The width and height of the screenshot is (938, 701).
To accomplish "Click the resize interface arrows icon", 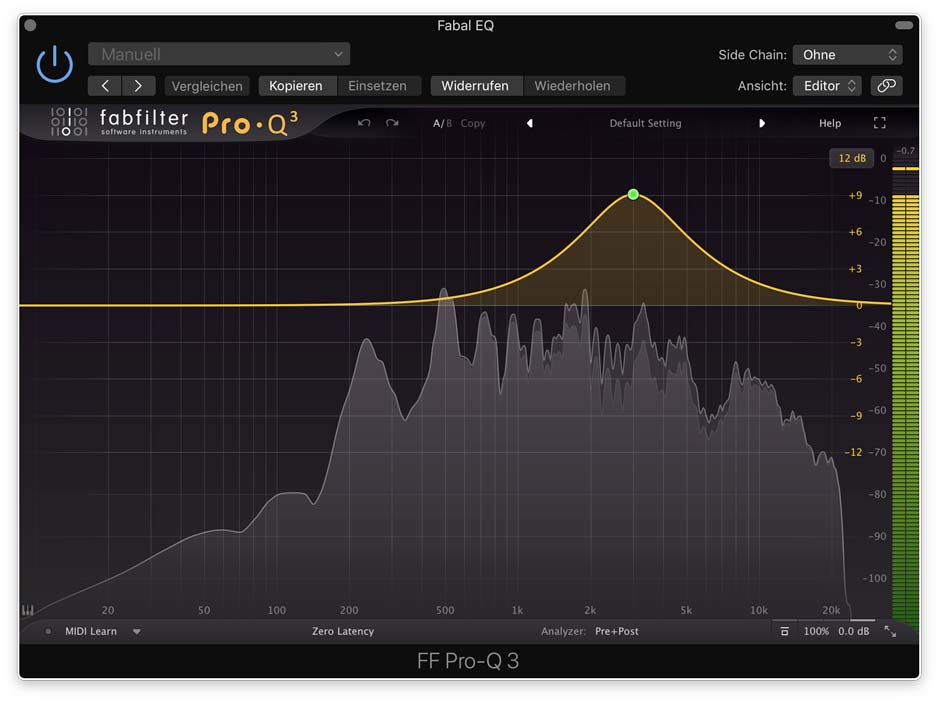I will (x=890, y=632).
